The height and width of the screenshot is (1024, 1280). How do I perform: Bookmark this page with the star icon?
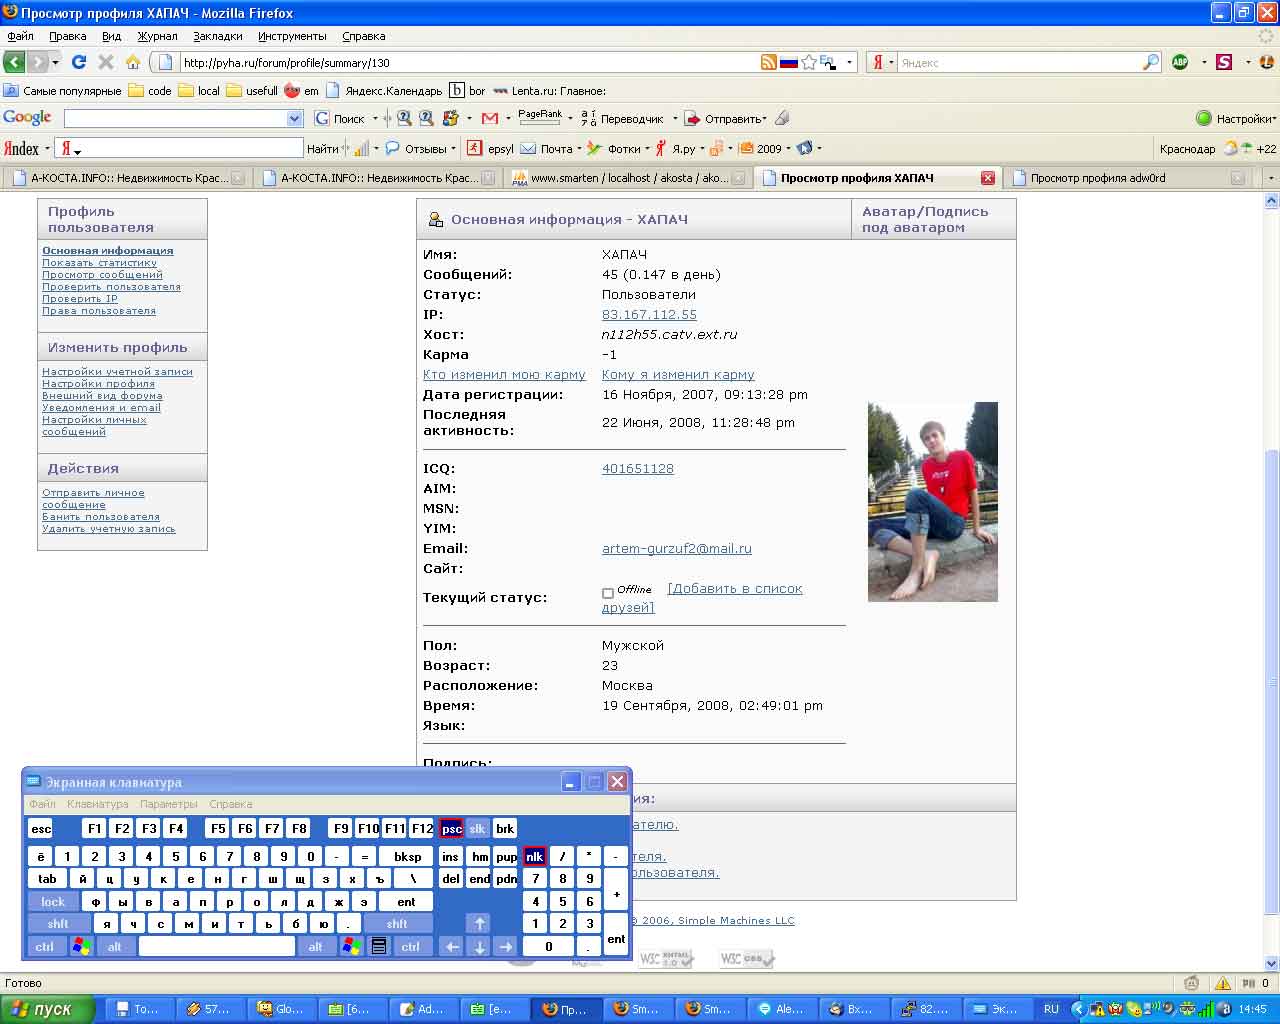(808, 62)
